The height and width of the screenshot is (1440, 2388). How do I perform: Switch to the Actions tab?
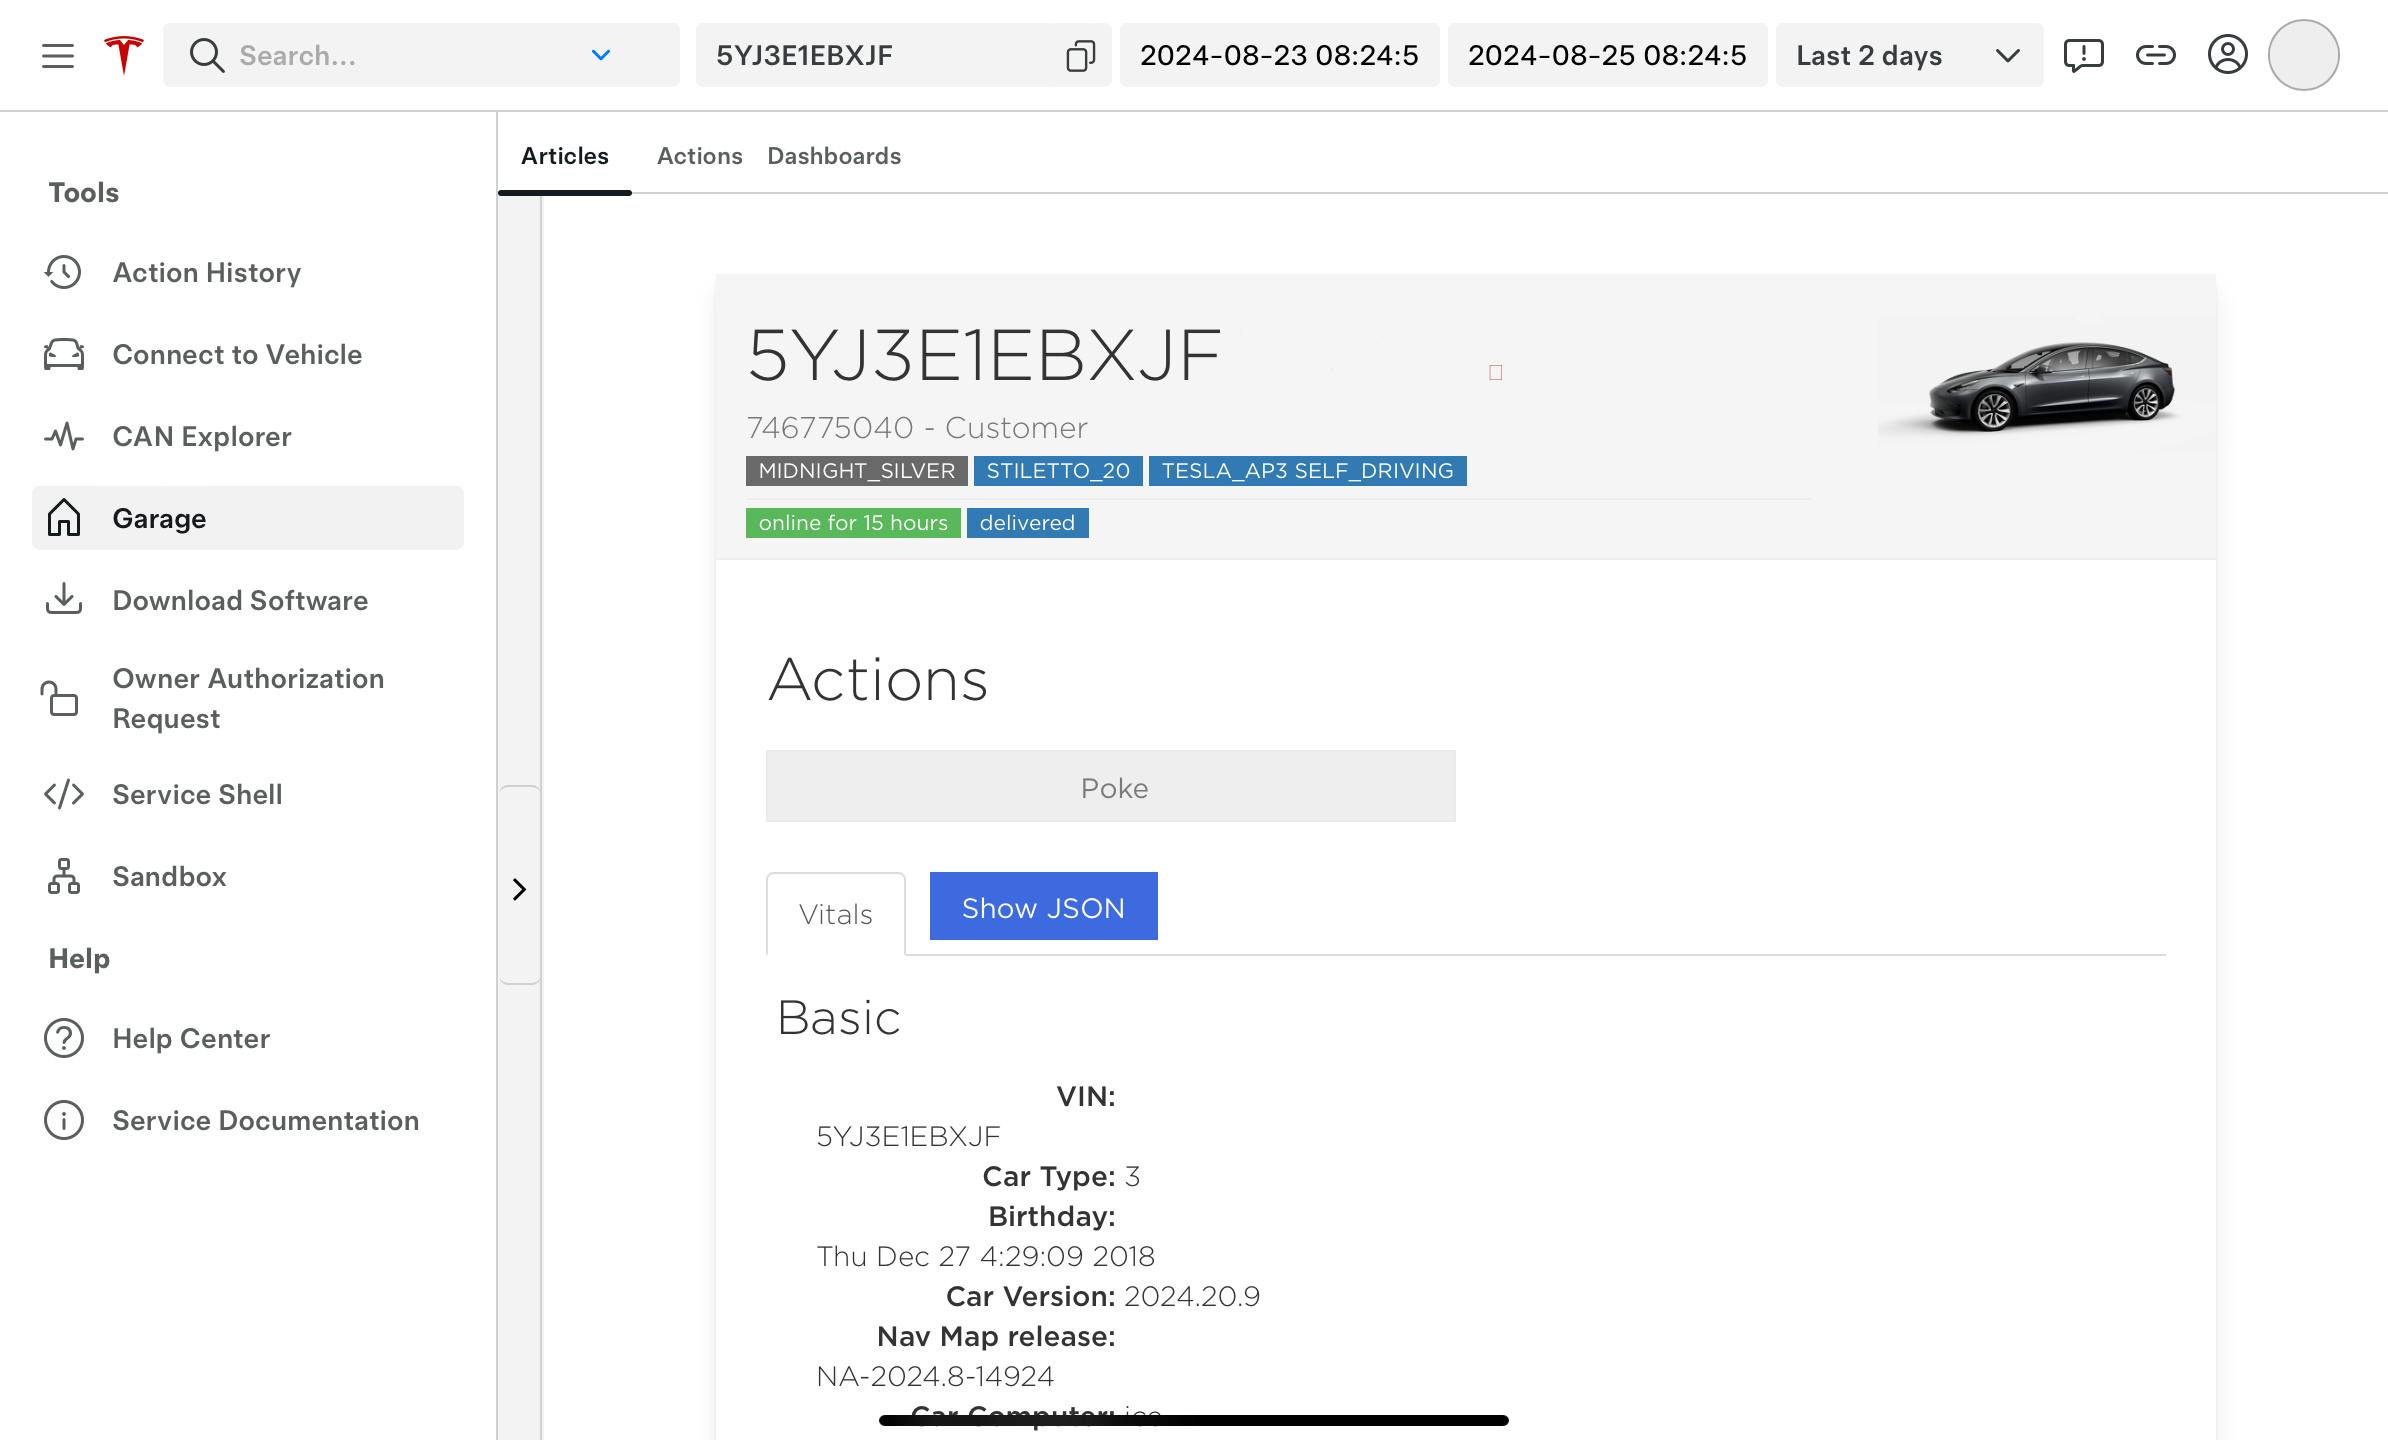tap(699, 156)
